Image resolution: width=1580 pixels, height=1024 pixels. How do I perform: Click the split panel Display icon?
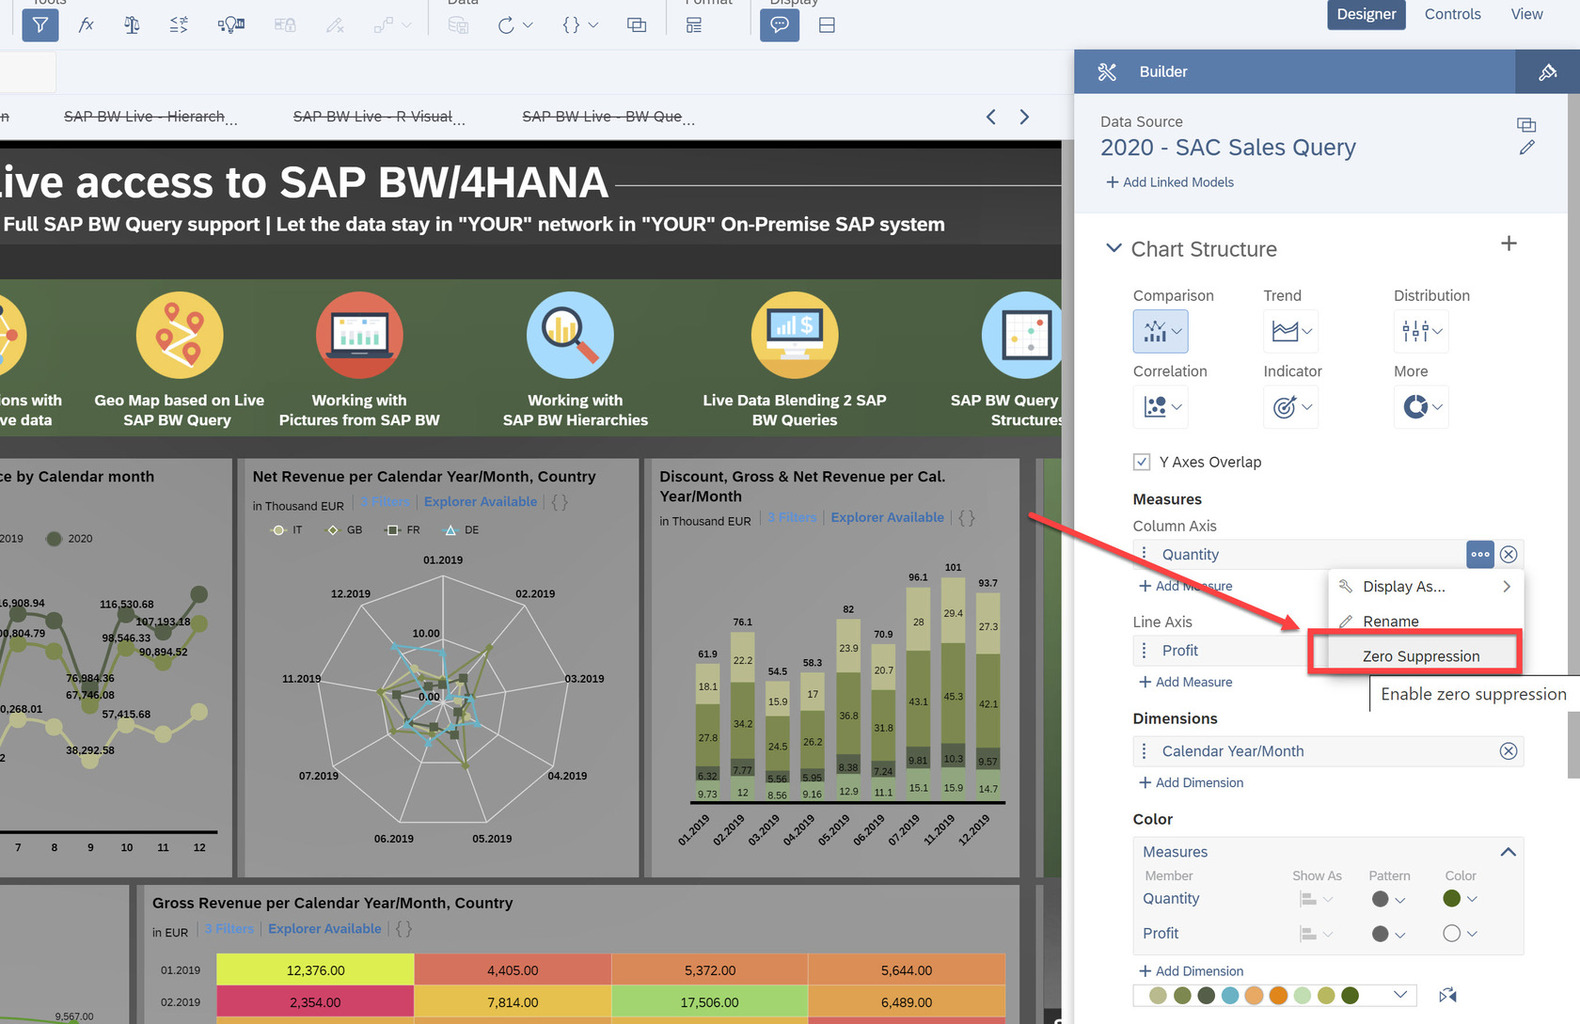[827, 25]
